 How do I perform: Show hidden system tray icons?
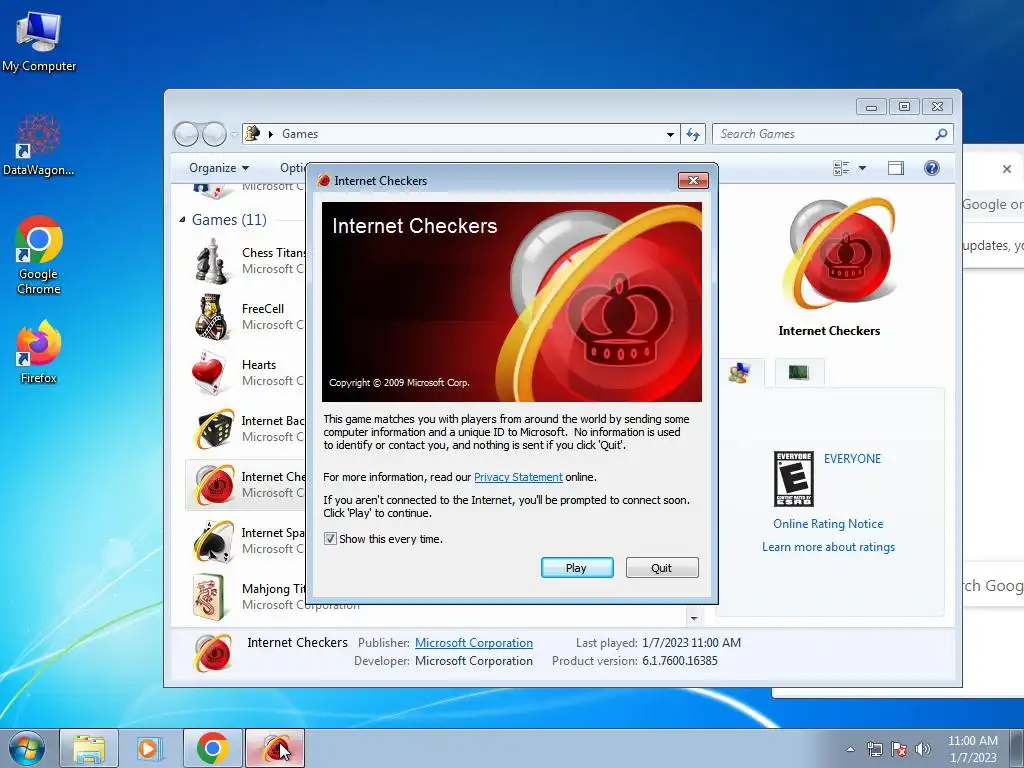[x=850, y=749]
